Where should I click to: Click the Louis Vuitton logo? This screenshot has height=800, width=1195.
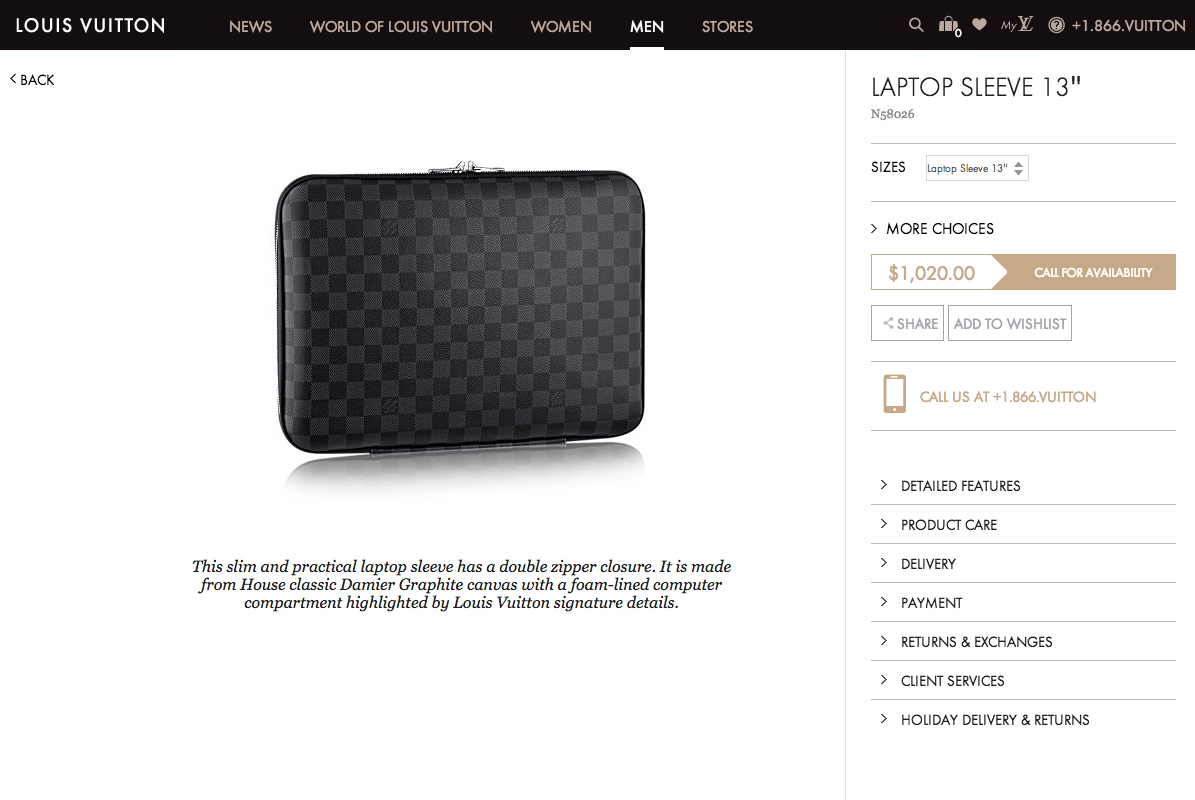91,25
